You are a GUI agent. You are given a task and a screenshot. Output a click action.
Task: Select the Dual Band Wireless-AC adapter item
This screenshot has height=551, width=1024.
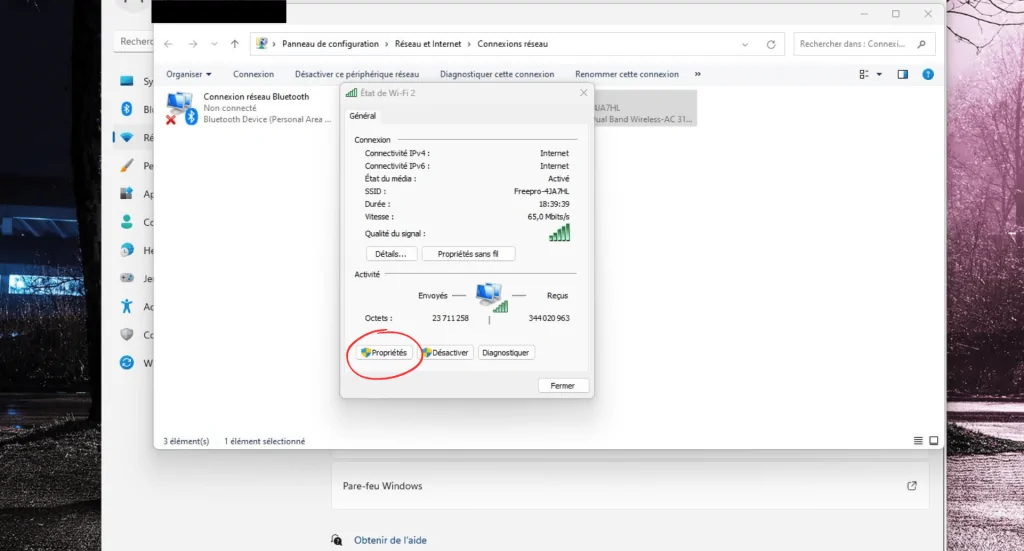(645, 108)
